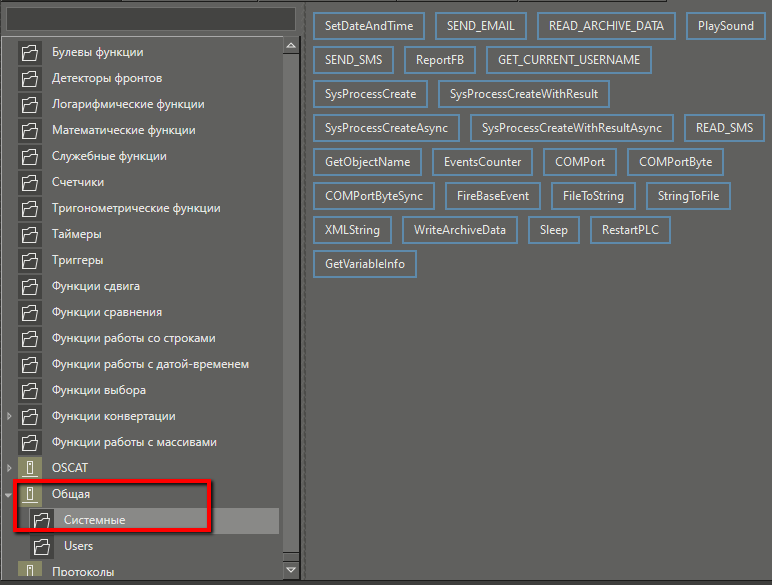Expand the Функции конвертации folder
Image resolution: width=772 pixels, height=585 pixels.
[x=10, y=416]
